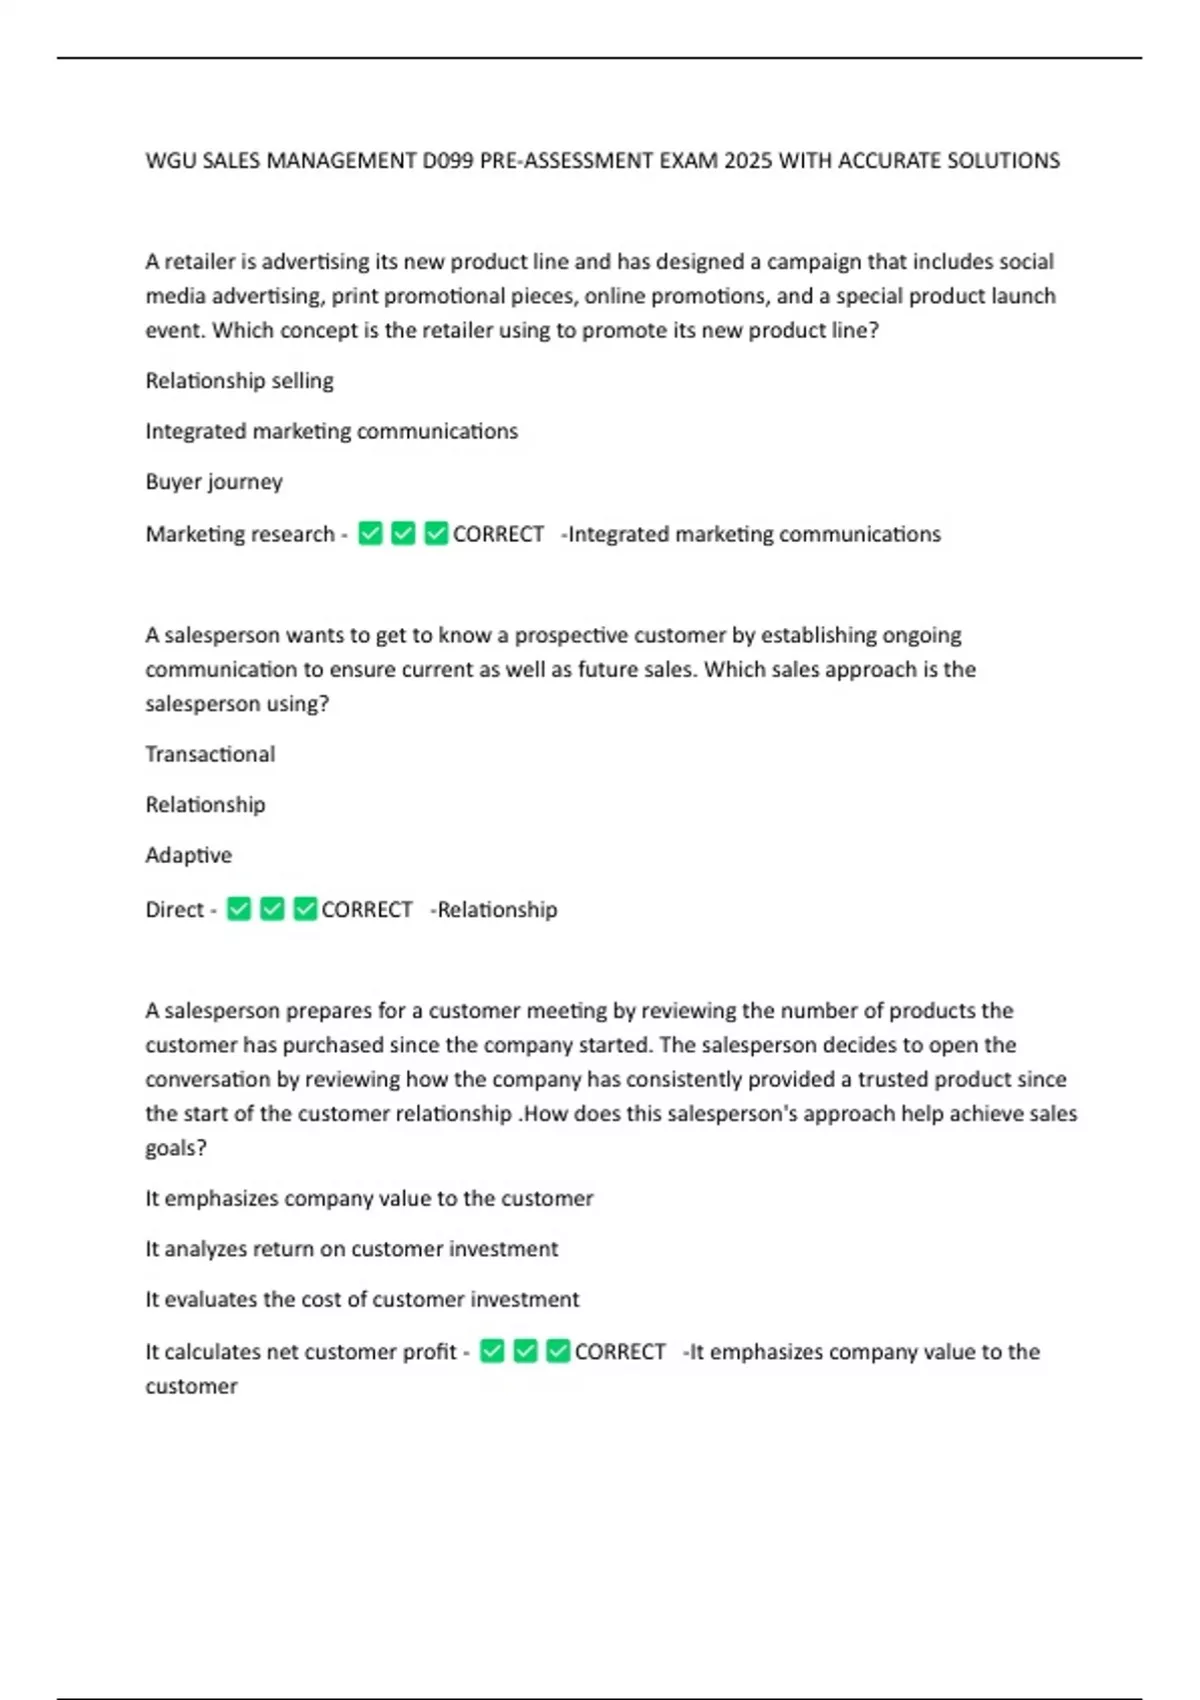
Task: Click the third green checkmark before CORRECT Integrated
Action: click(x=436, y=533)
